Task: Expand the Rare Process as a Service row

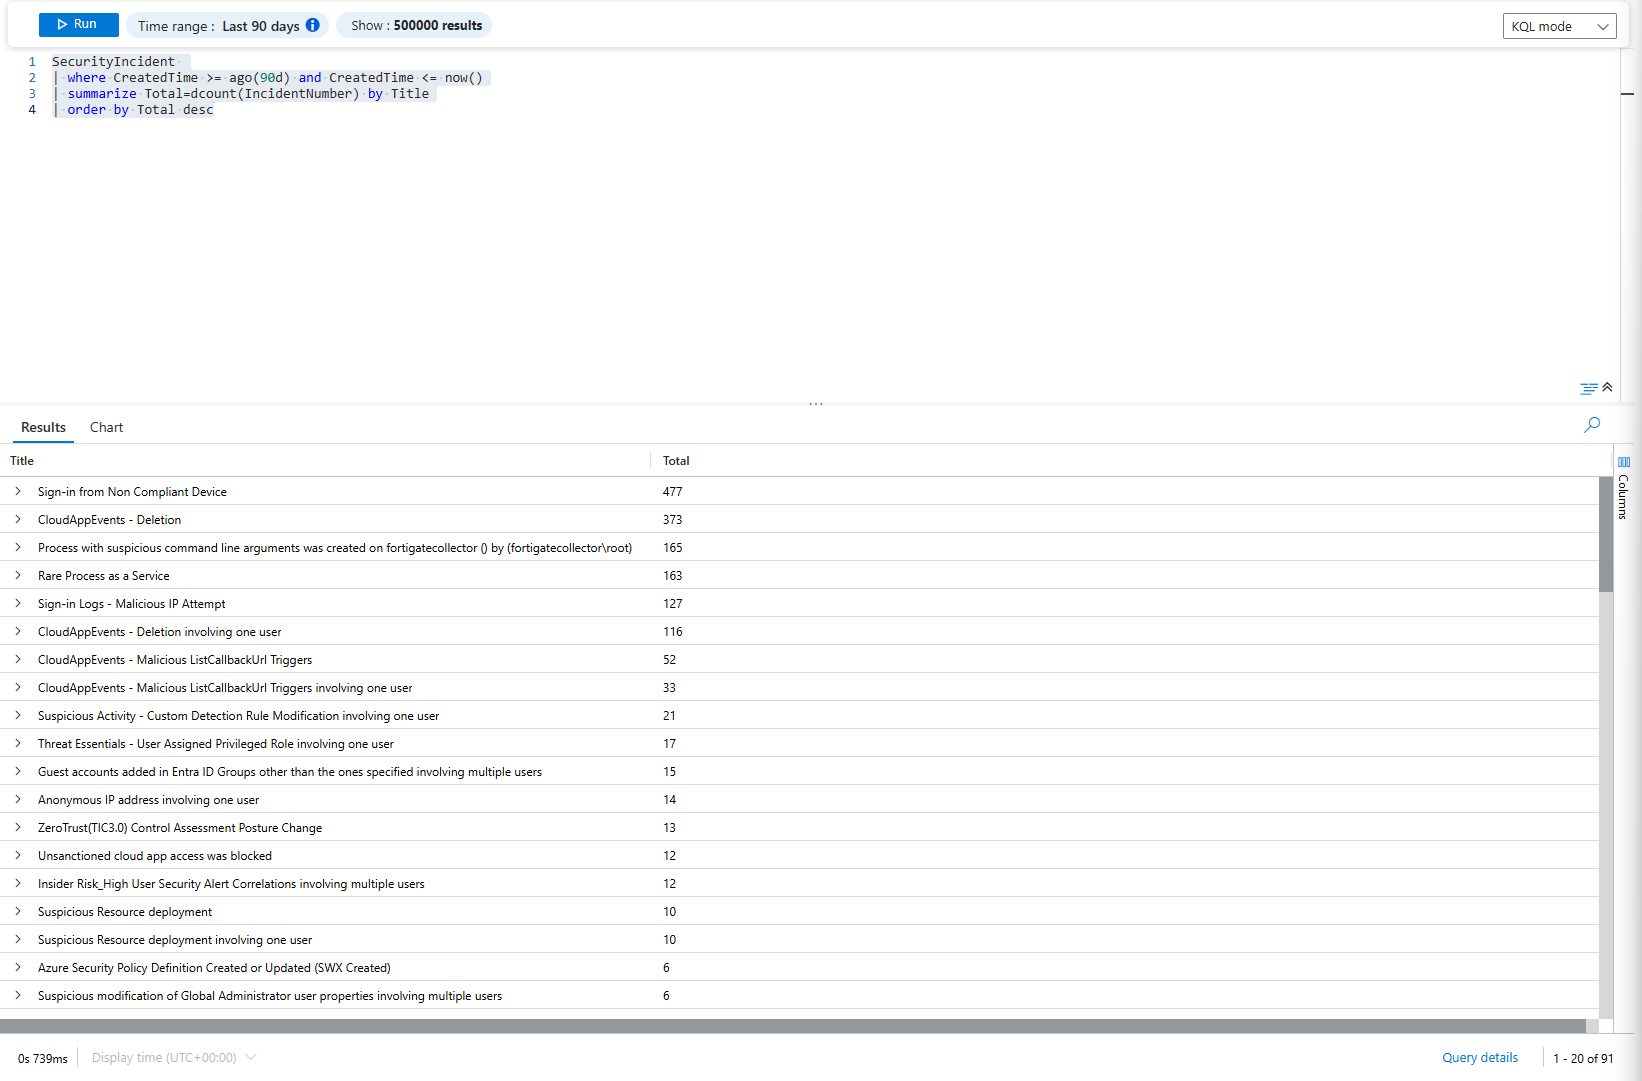Action: [x=18, y=576]
